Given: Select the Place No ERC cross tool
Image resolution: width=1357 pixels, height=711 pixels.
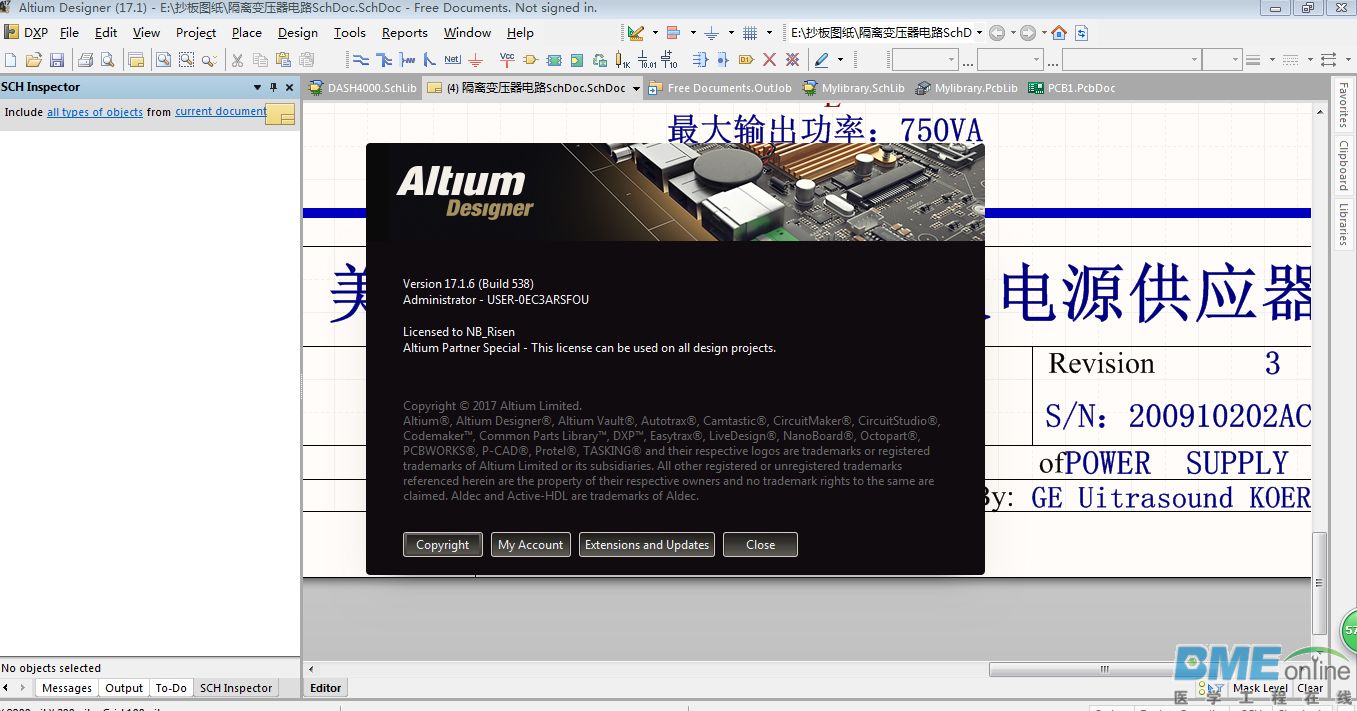Looking at the screenshot, I should [x=769, y=60].
